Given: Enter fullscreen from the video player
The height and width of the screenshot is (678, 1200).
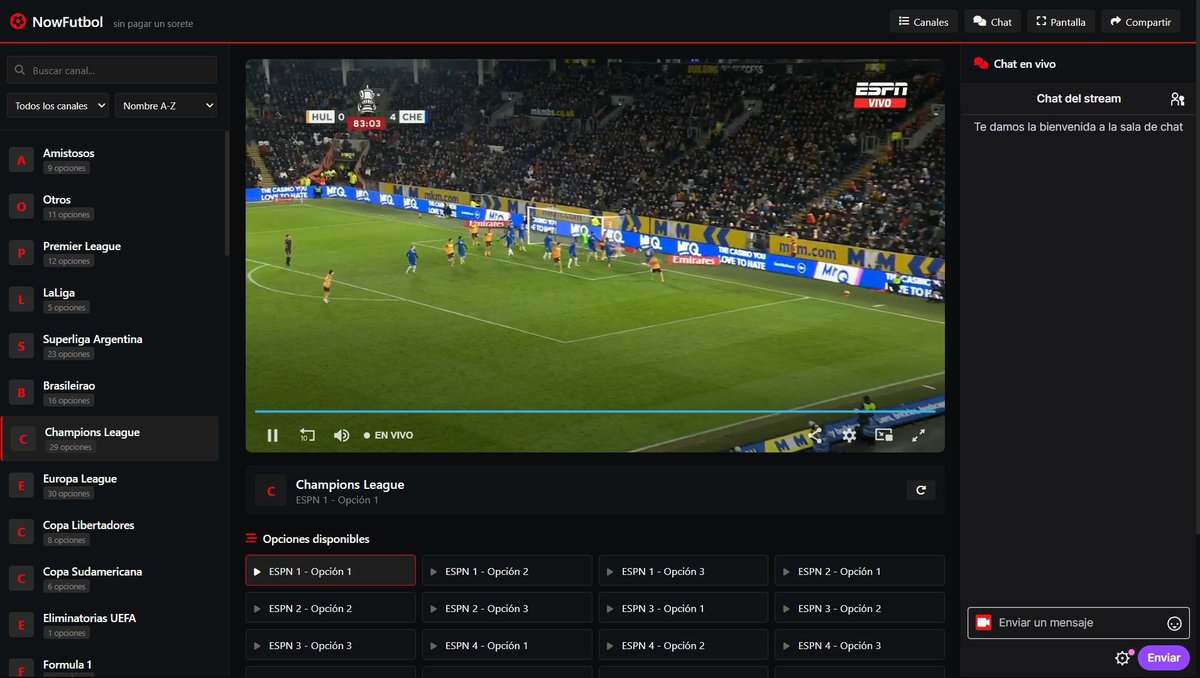Looking at the screenshot, I should tap(918, 435).
